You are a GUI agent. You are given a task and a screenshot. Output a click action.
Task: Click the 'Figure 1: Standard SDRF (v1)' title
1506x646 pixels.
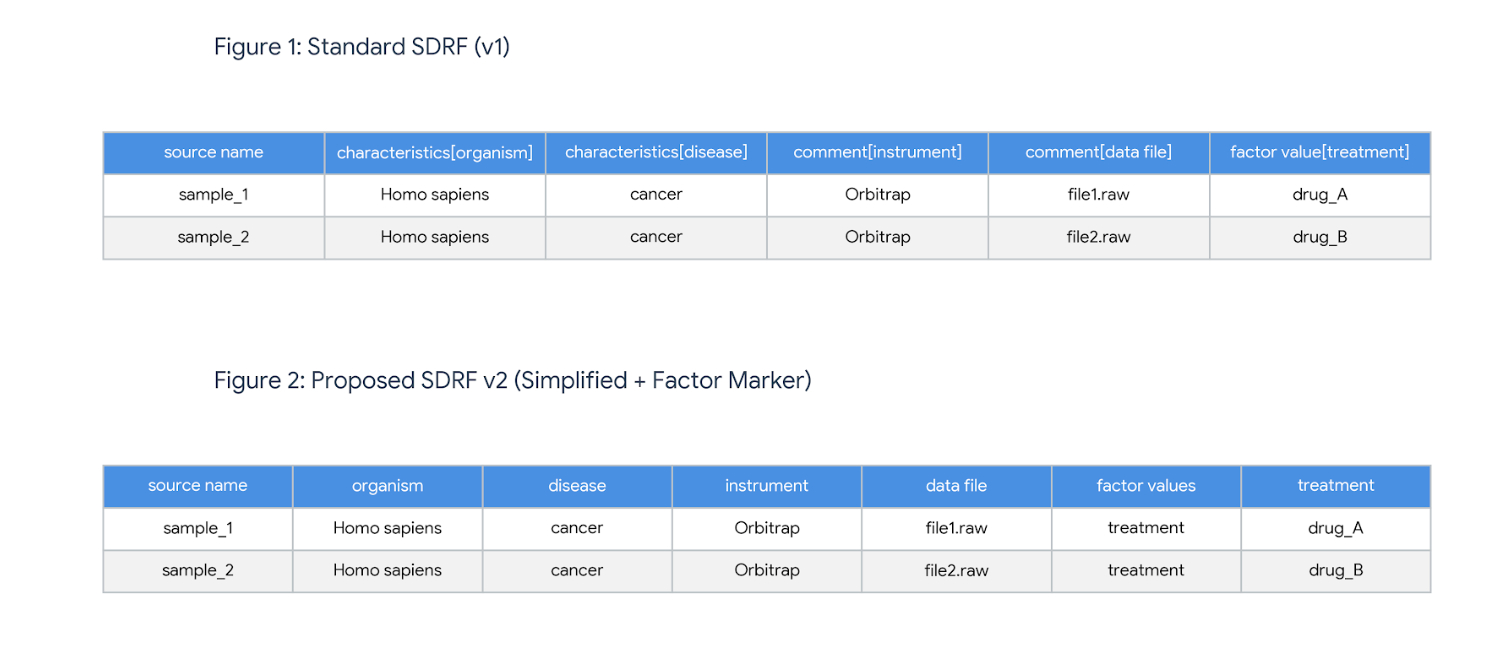pyautogui.click(x=362, y=47)
